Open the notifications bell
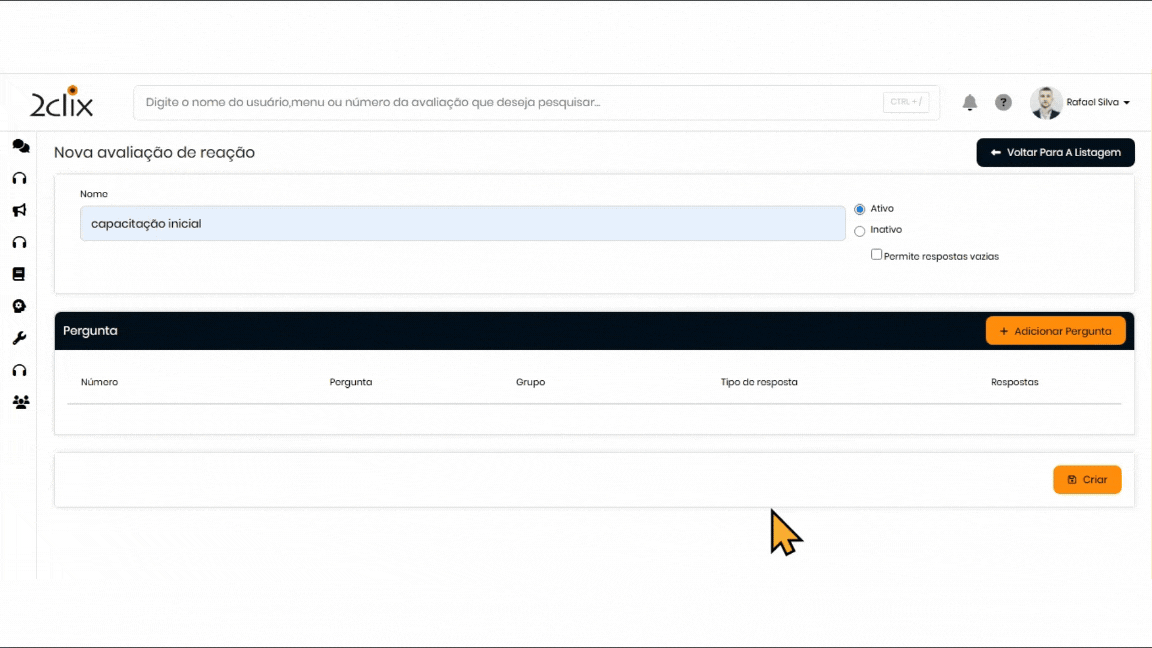This screenshot has height=648, width=1152. click(969, 102)
